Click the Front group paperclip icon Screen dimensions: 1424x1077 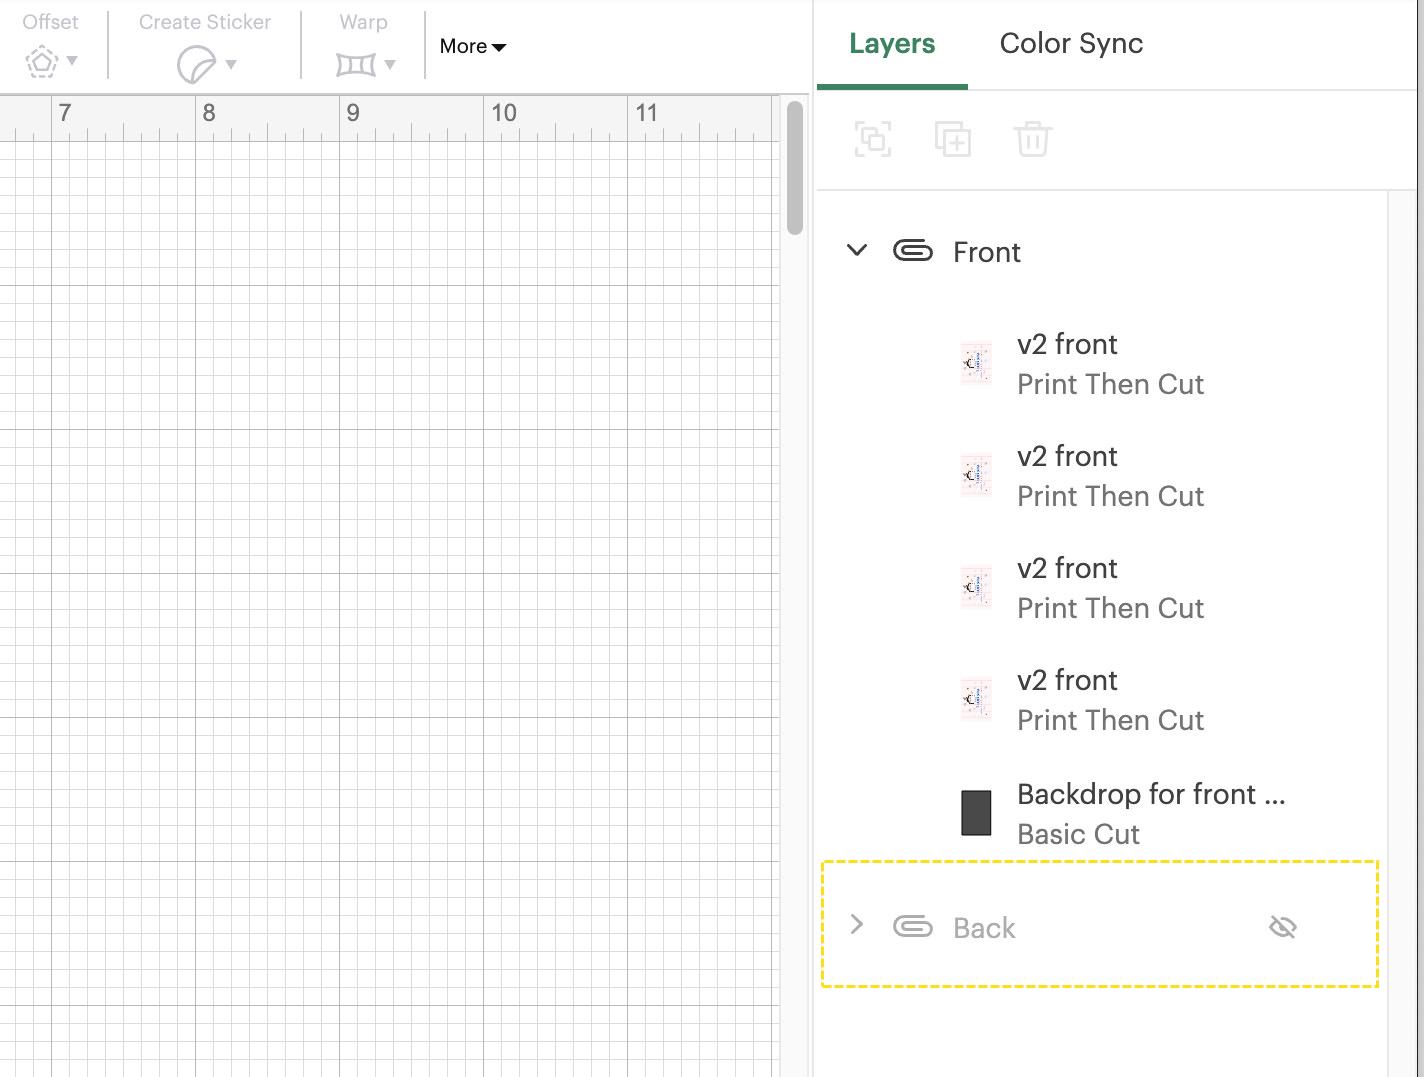(x=913, y=250)
